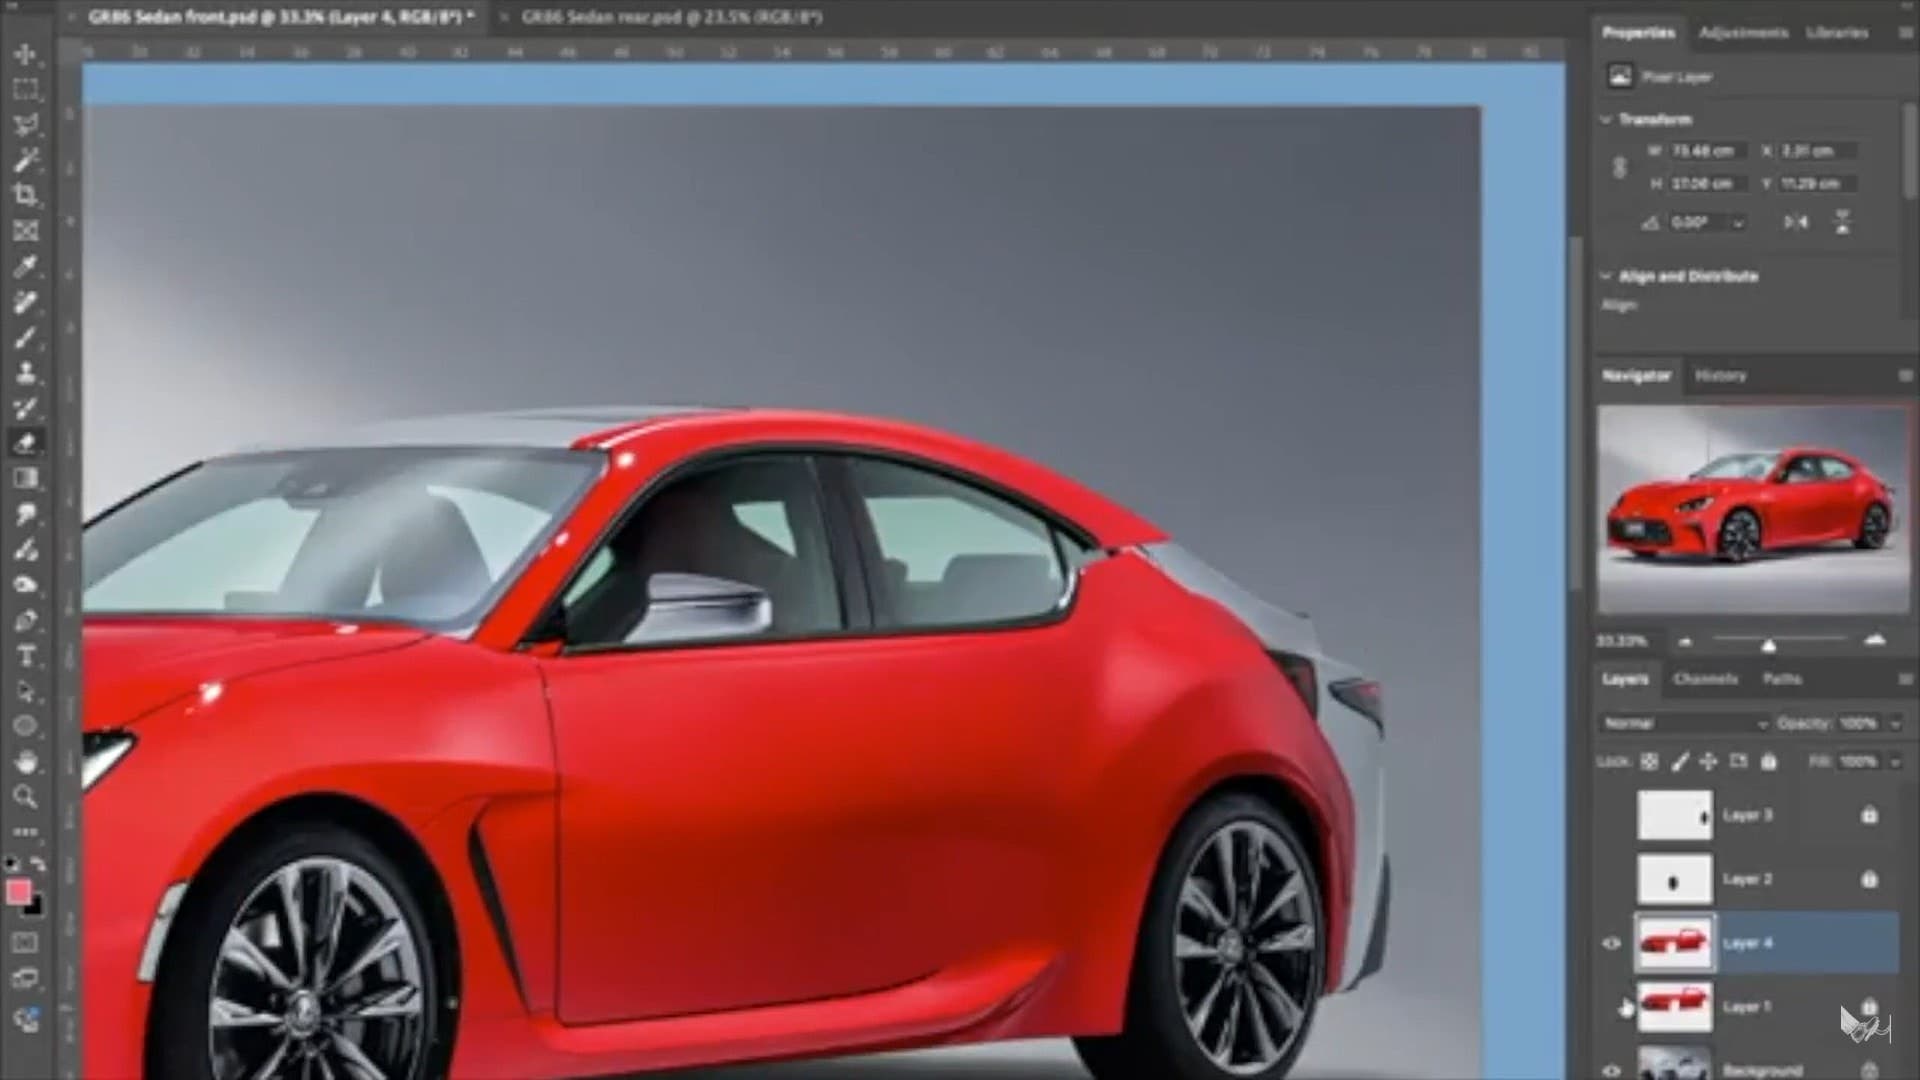Zoom in using Navigator large mountain button
The width and height of the screenshot is (1920, 1080).
click(x=1875, y=641)
